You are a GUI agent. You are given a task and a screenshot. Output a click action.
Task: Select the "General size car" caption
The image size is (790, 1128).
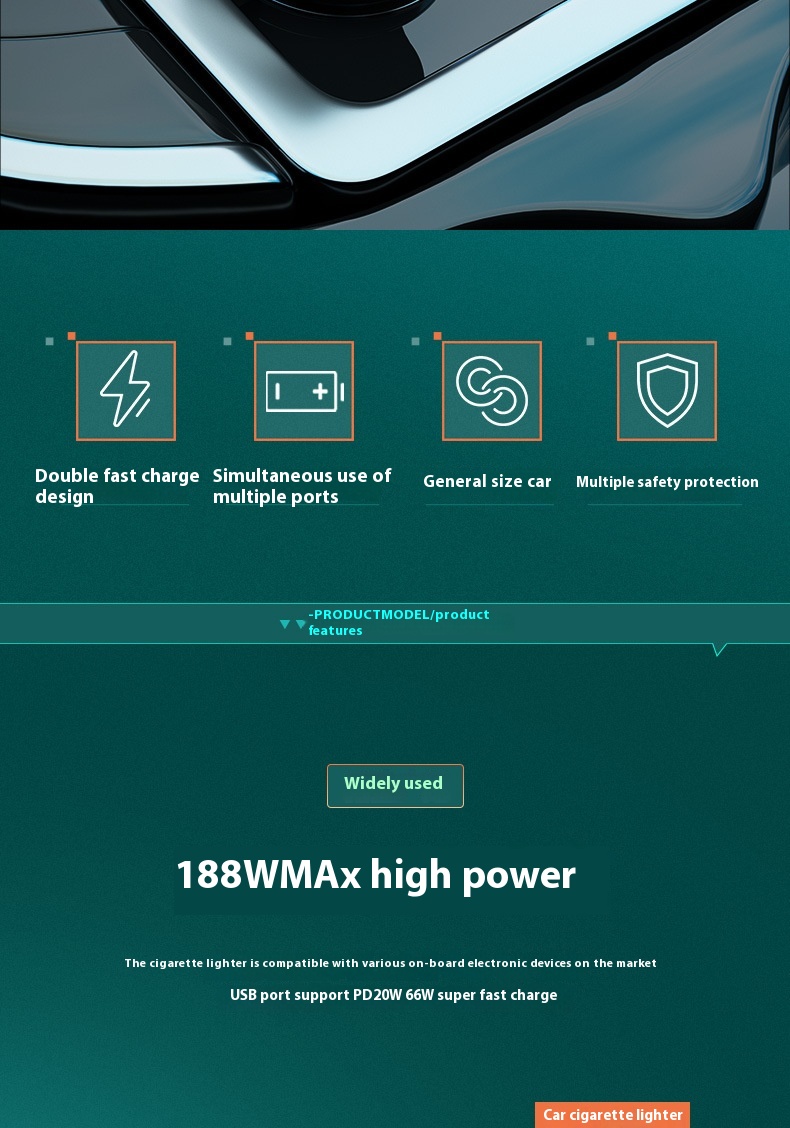[x=487, y=481]
